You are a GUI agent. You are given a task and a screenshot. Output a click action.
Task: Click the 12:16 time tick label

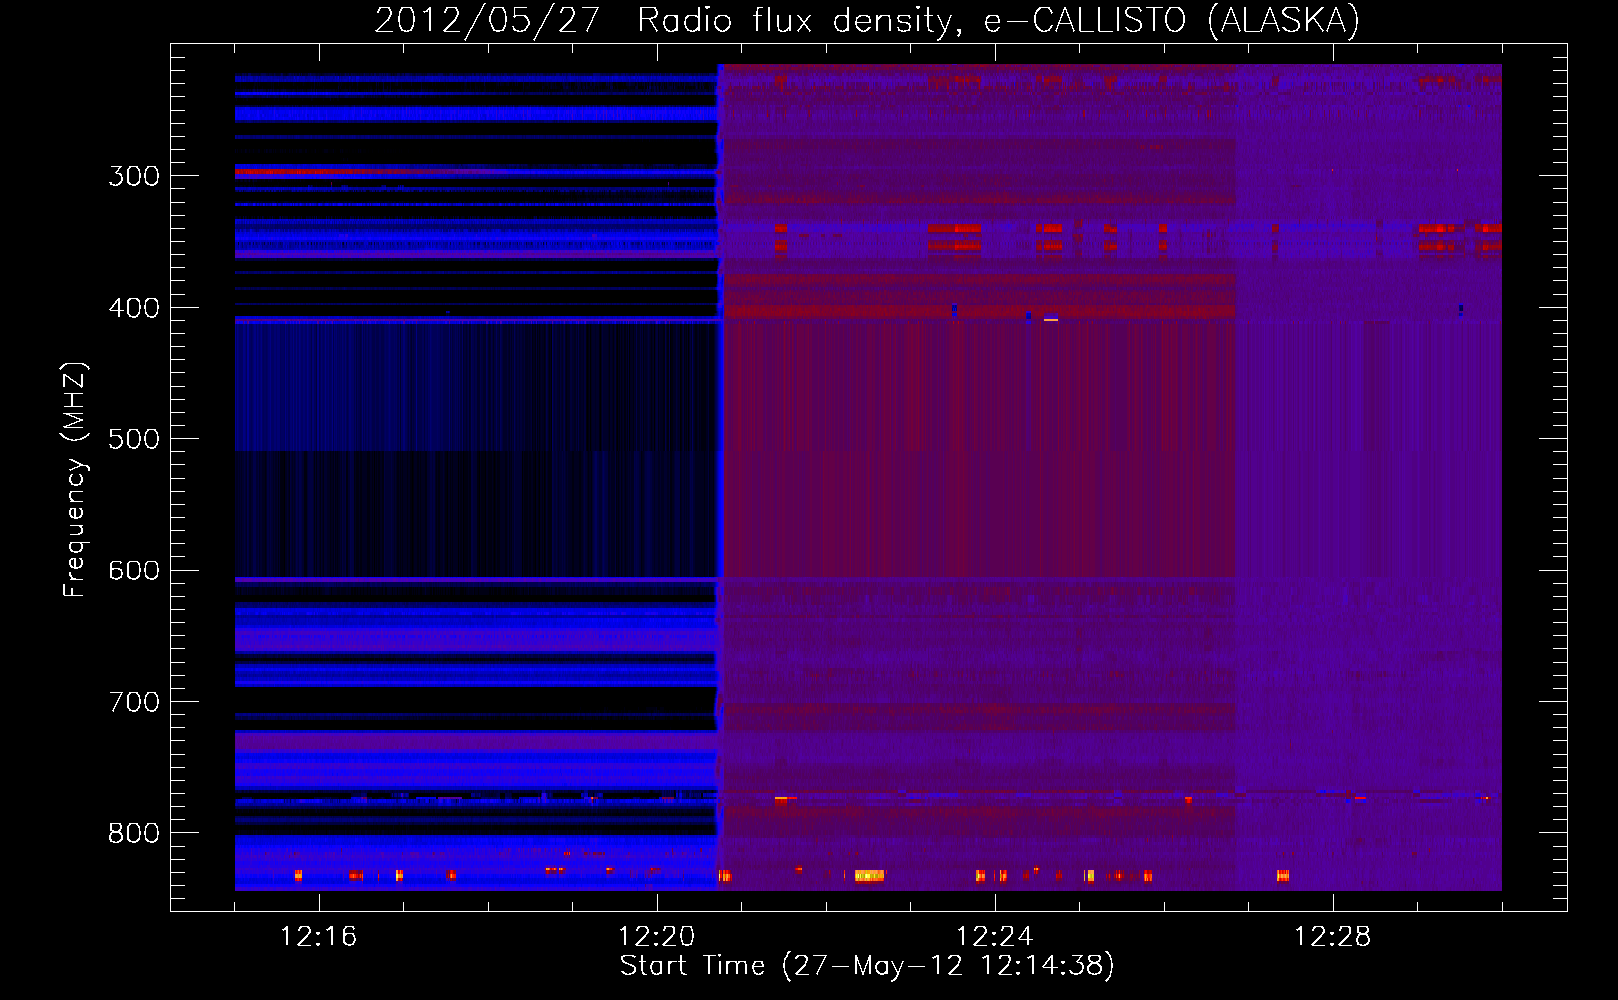point(319,937)
